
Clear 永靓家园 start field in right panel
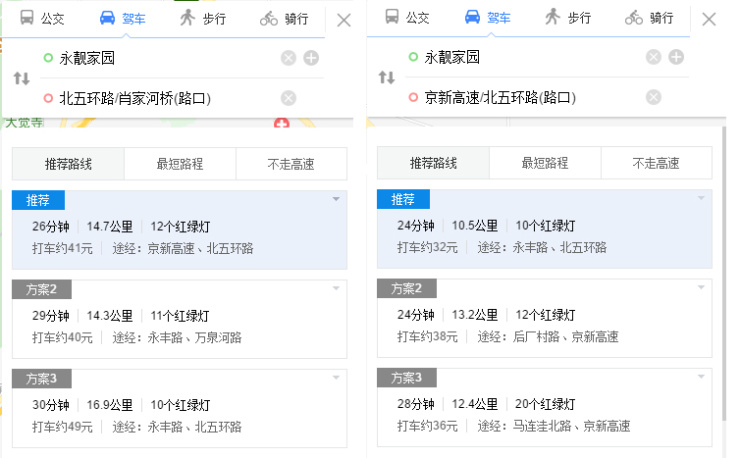coord(654,57)
